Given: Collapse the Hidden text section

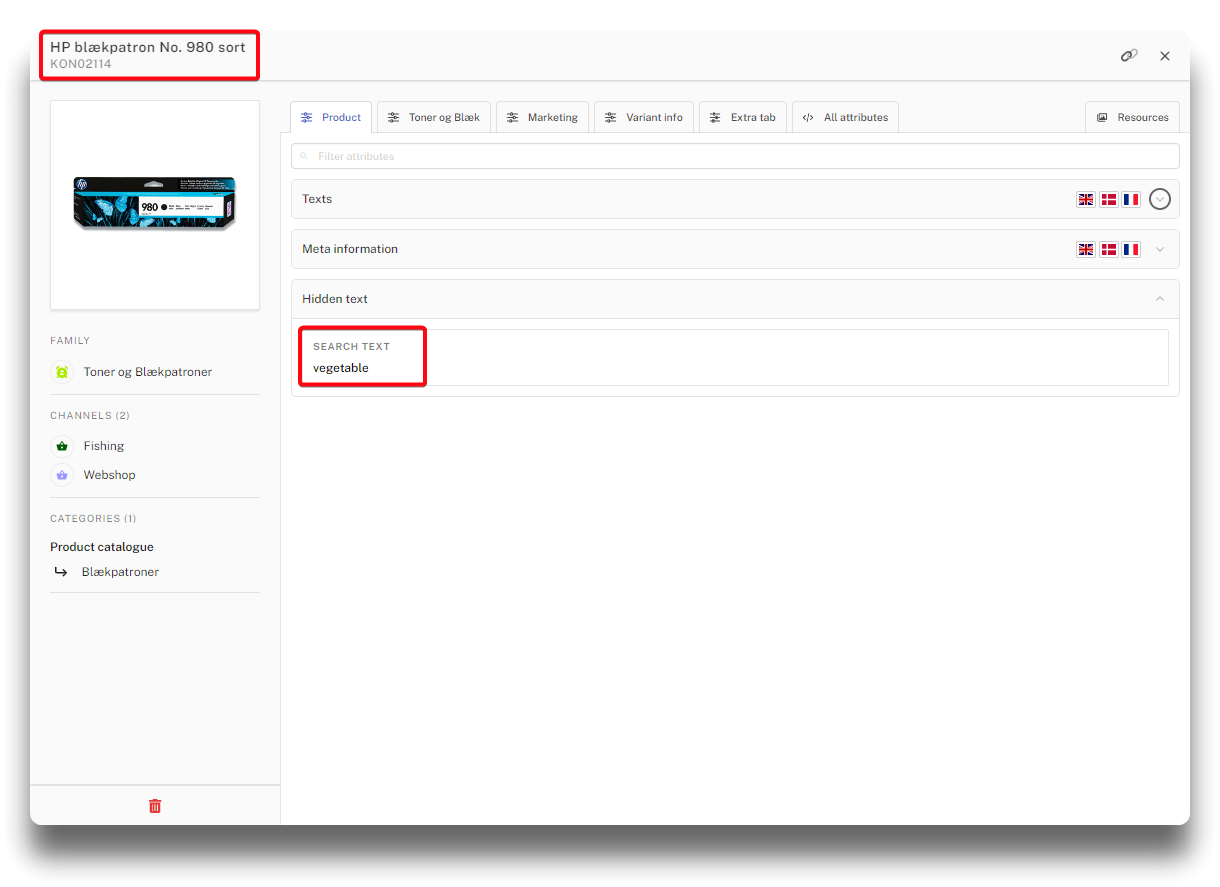Looking at the screenshot, I should (1159, 299).
